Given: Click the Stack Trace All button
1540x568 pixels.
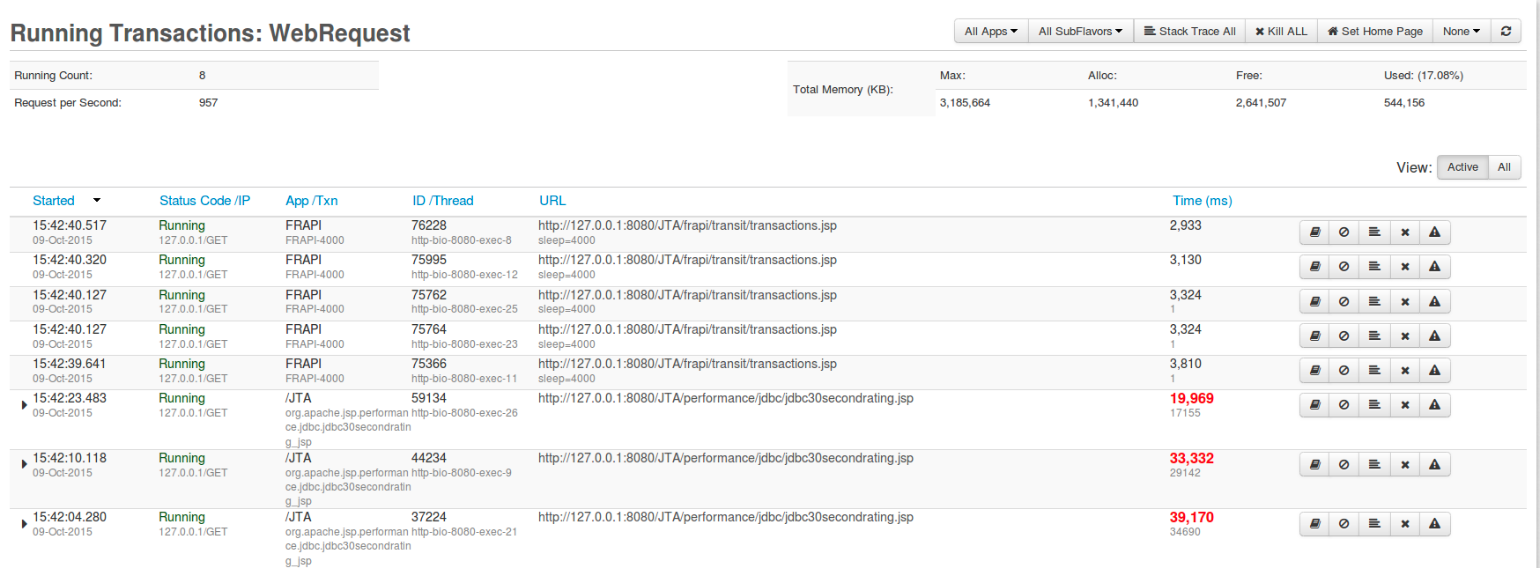Looking at the screenshot, I should tap(1189, 31).
